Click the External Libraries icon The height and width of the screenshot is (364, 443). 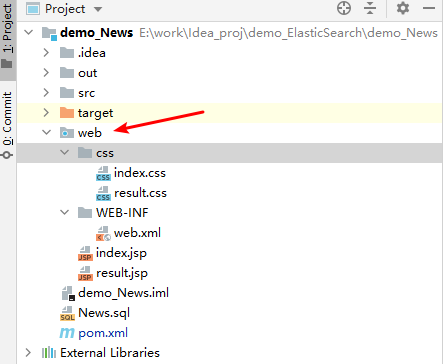point(49,353)
